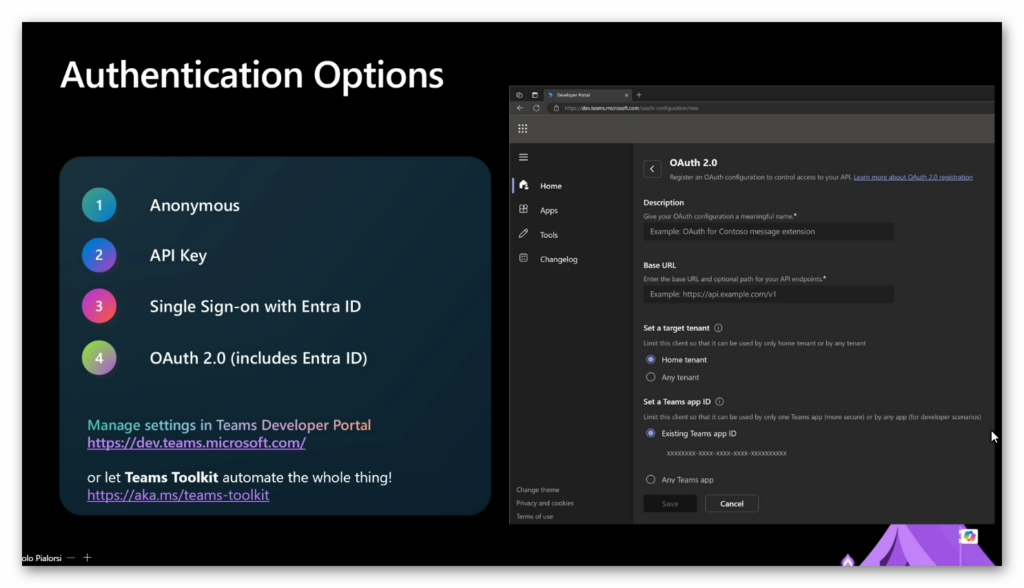The width and height of the screenshot is (1024, 588).
Task: Click the Apps grid icon in sidebar
Action: 524,210
